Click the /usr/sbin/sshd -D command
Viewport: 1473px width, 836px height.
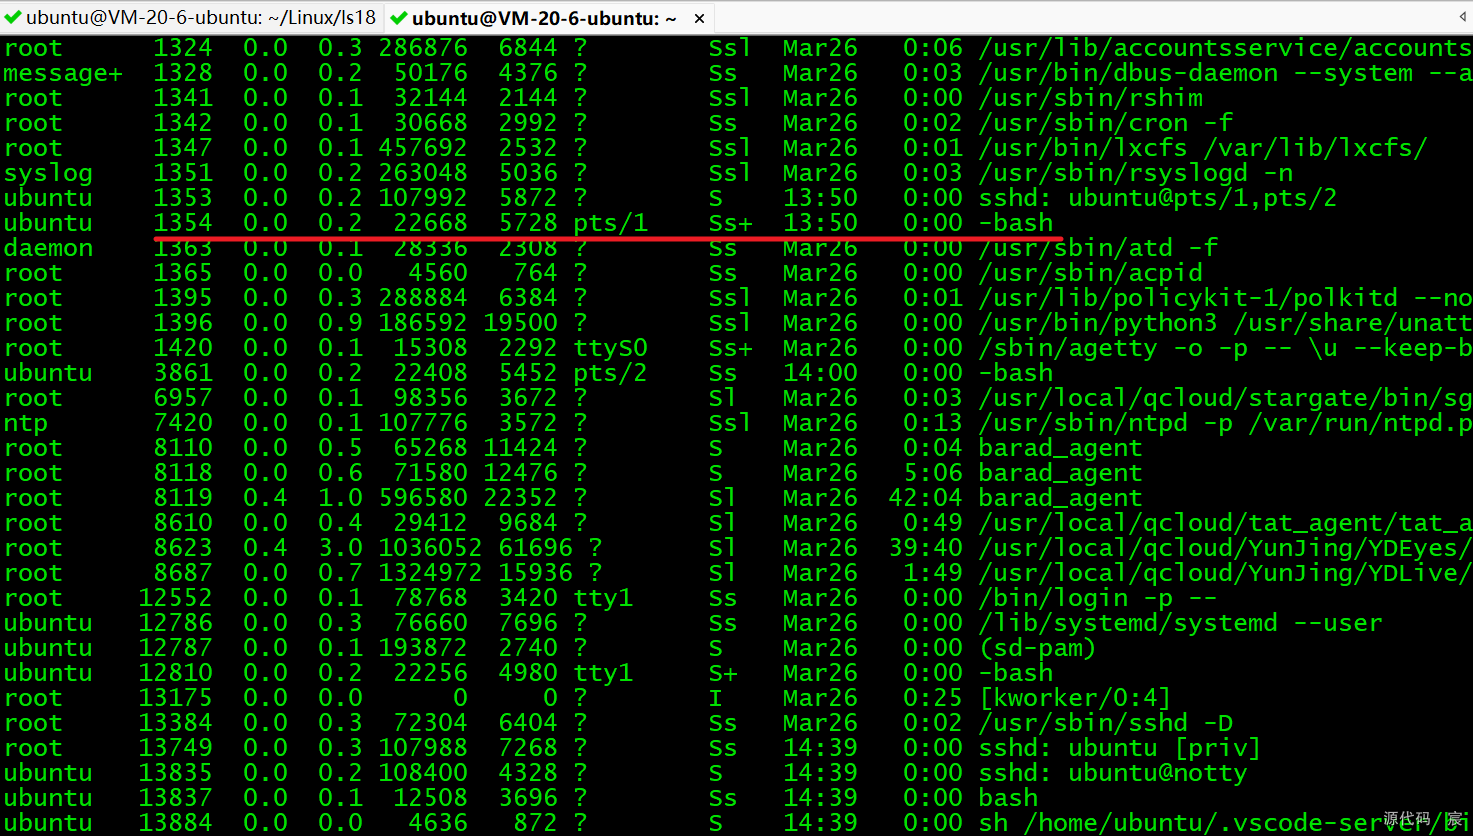tap(1106, 723)
